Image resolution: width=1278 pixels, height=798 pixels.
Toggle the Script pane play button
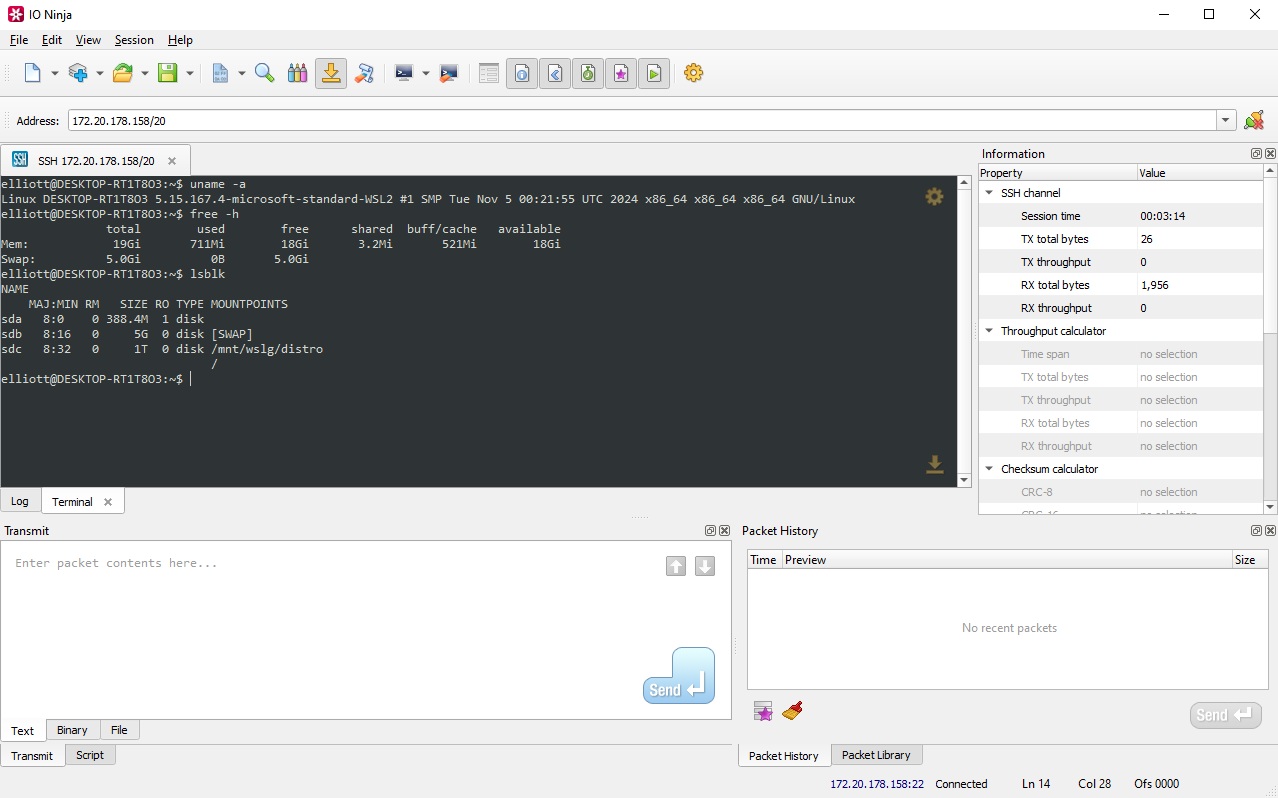654,73
